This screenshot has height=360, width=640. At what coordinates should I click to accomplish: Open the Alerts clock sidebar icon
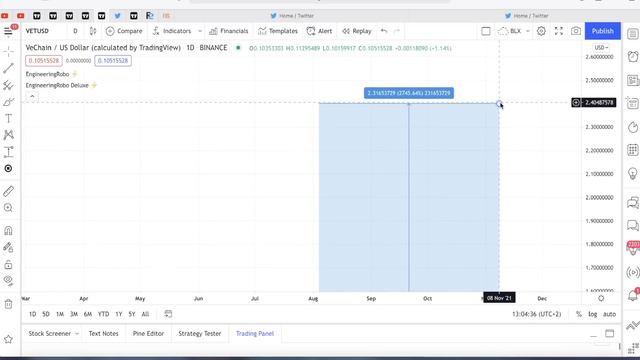tap(633, 57)
